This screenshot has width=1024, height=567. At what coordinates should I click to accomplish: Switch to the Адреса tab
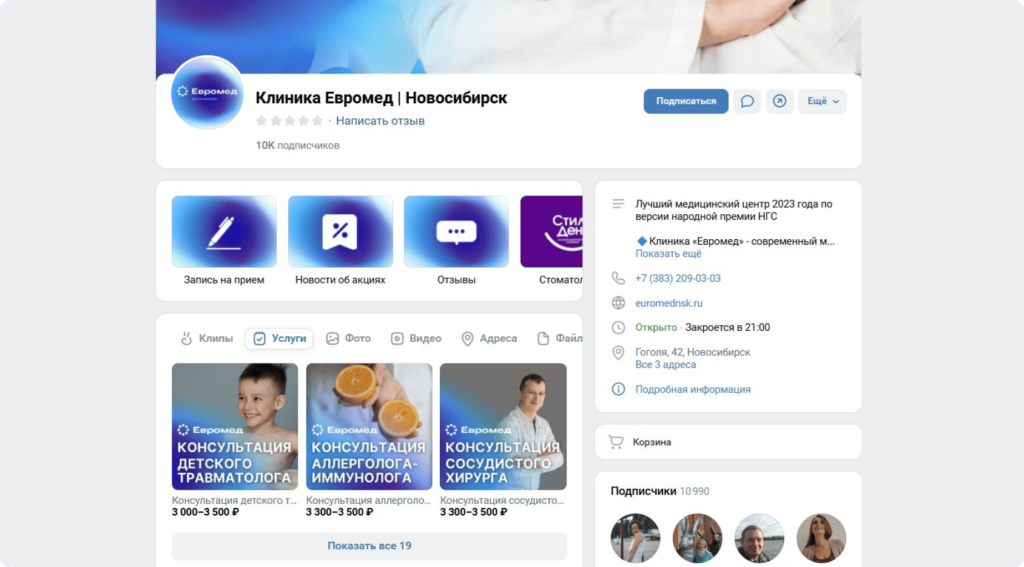(x=489, y=338)
